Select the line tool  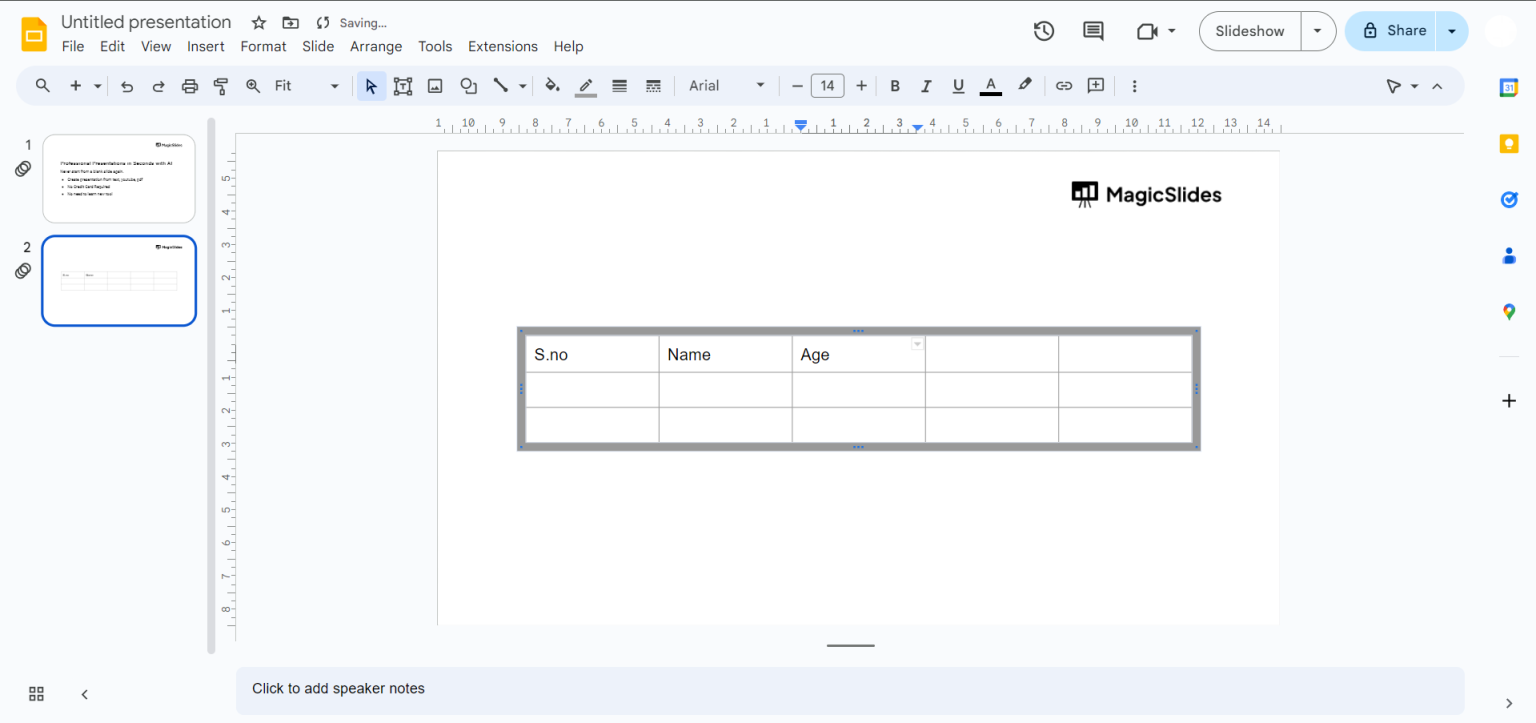501,86
